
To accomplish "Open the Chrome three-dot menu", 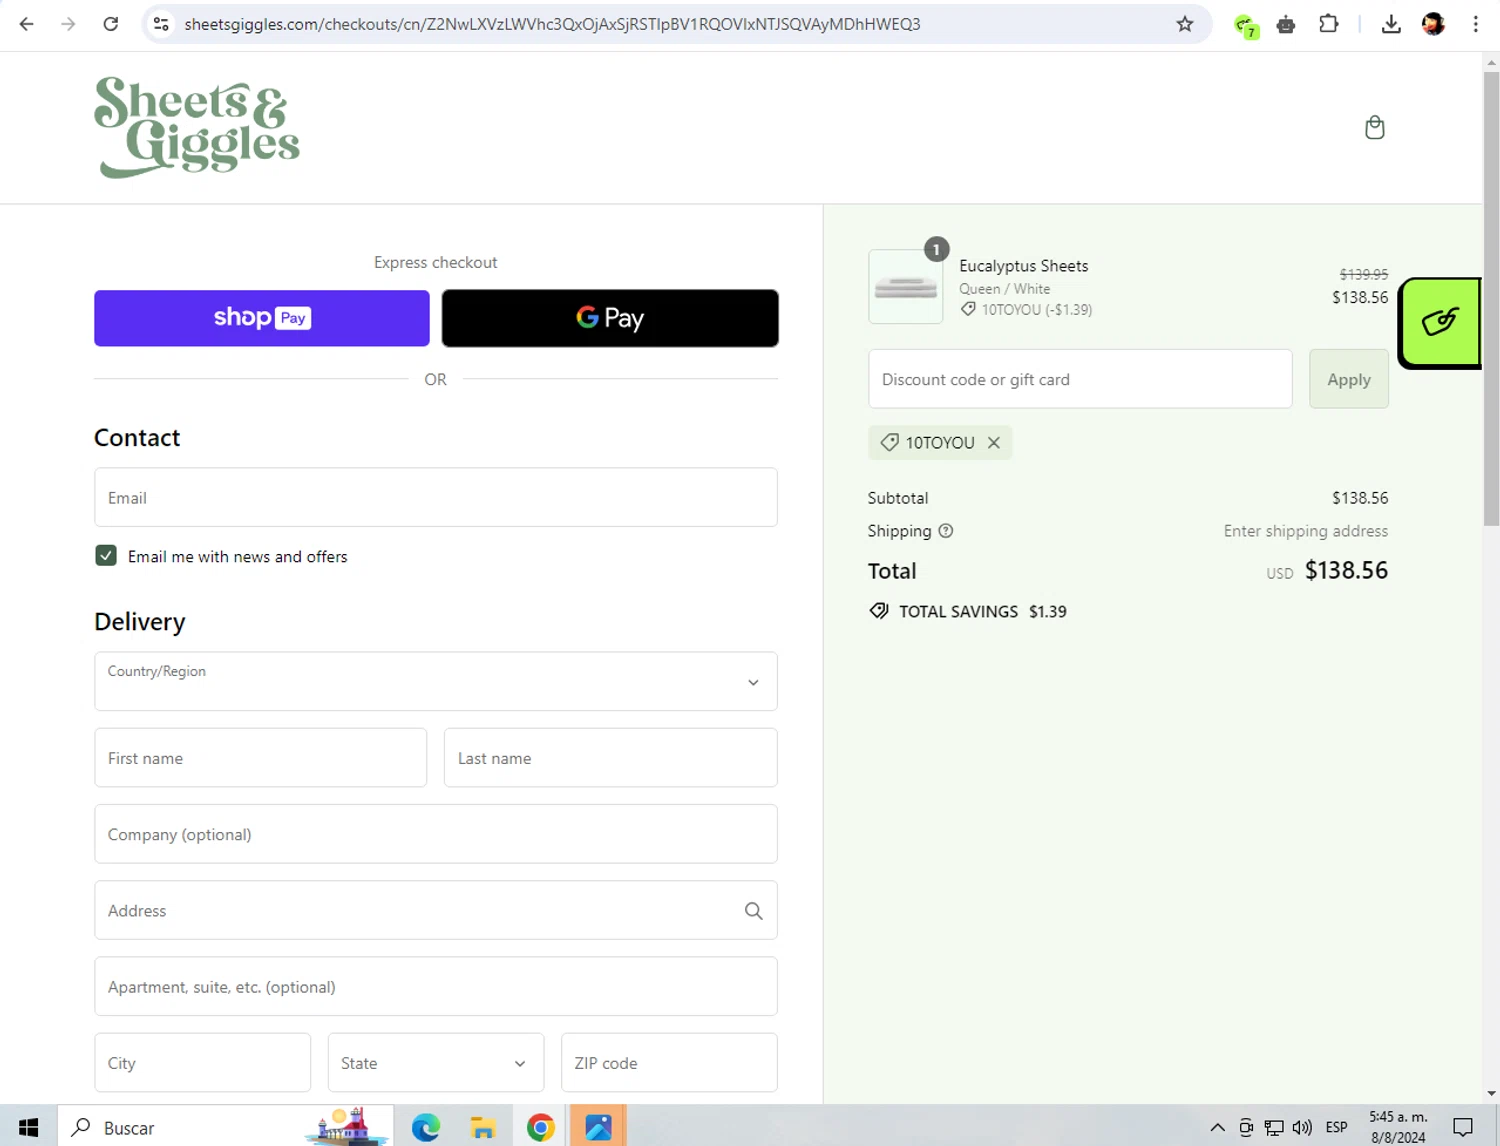I will (1476, 24).
